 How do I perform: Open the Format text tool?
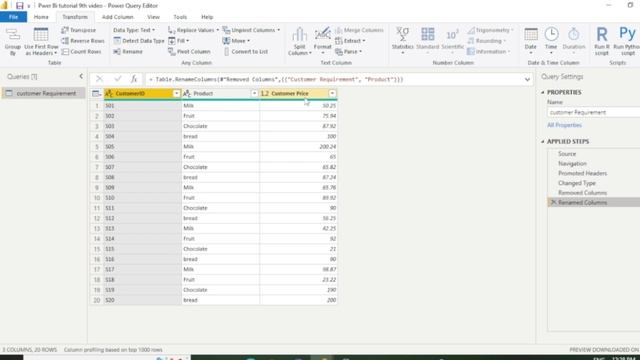point(322,41)
